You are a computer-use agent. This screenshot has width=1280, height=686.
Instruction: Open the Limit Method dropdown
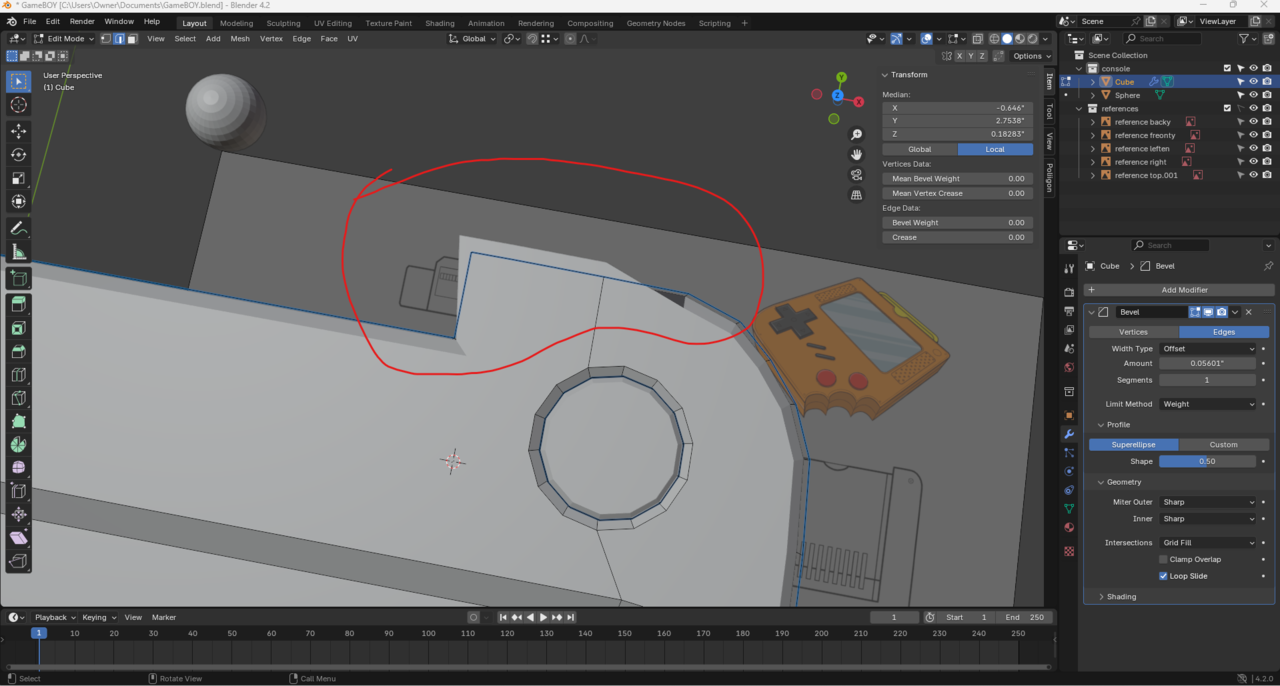point(1207,404)
